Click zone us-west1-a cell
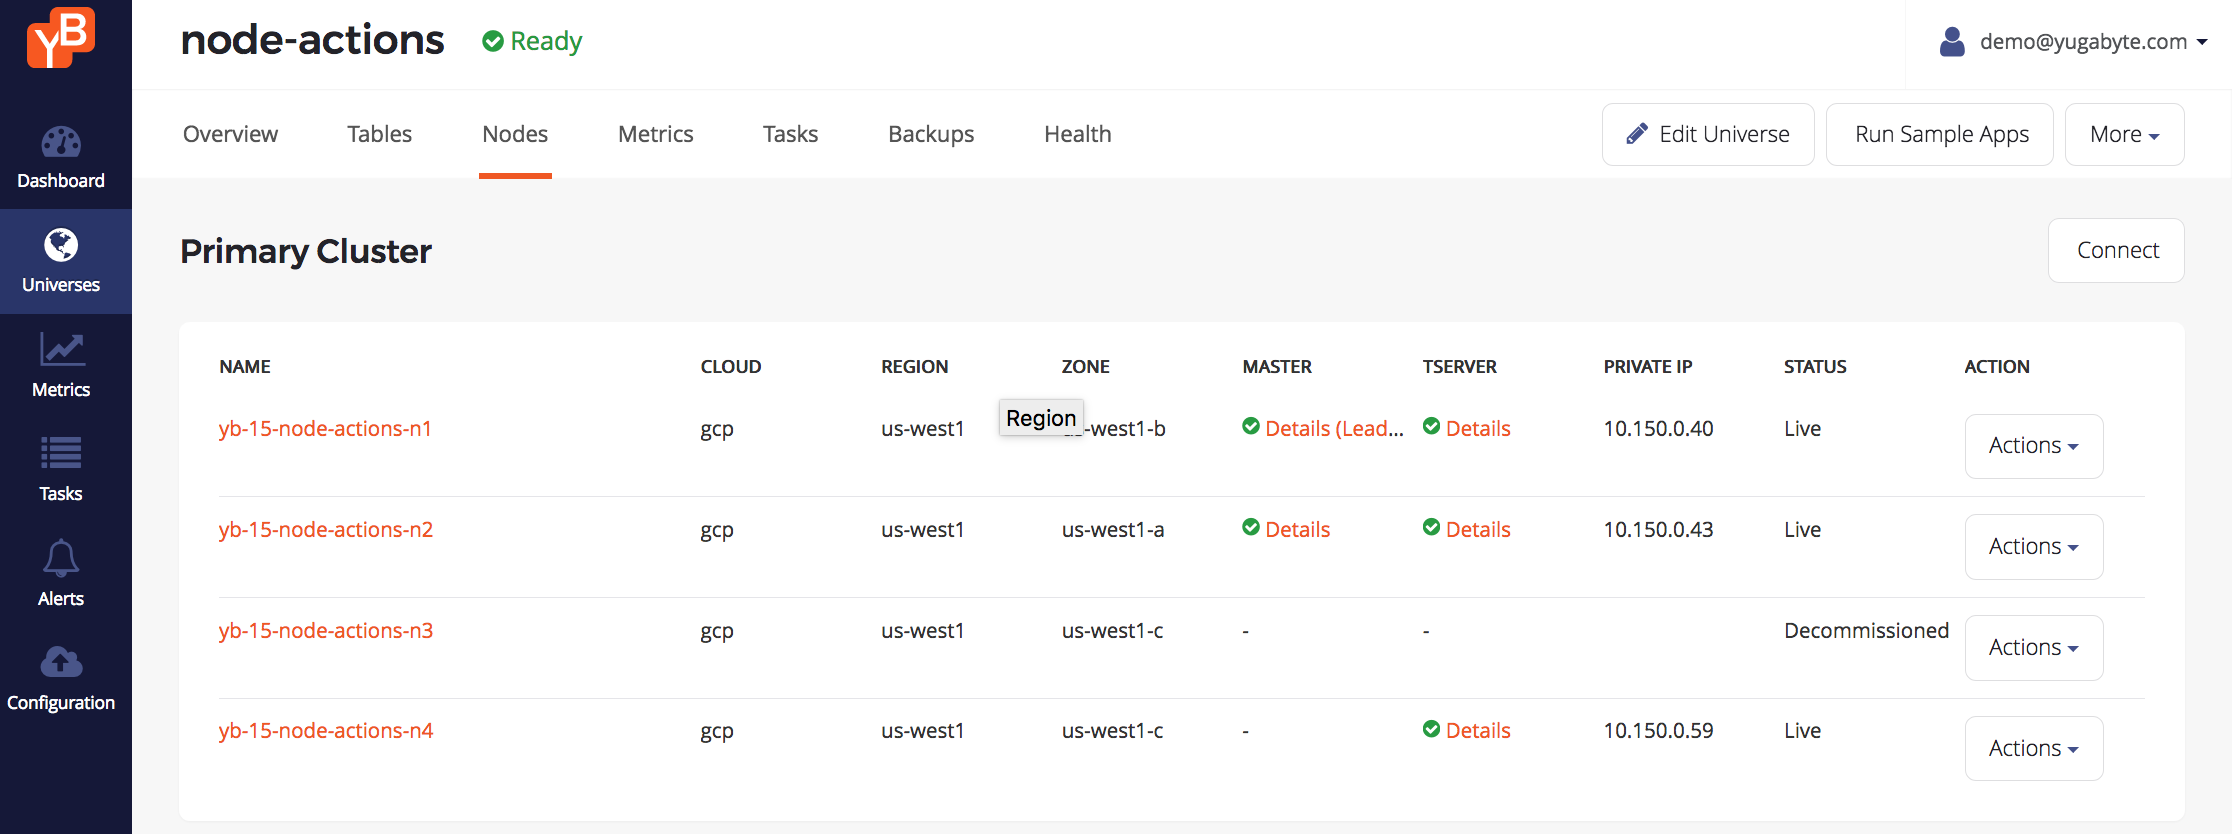 1113,529
